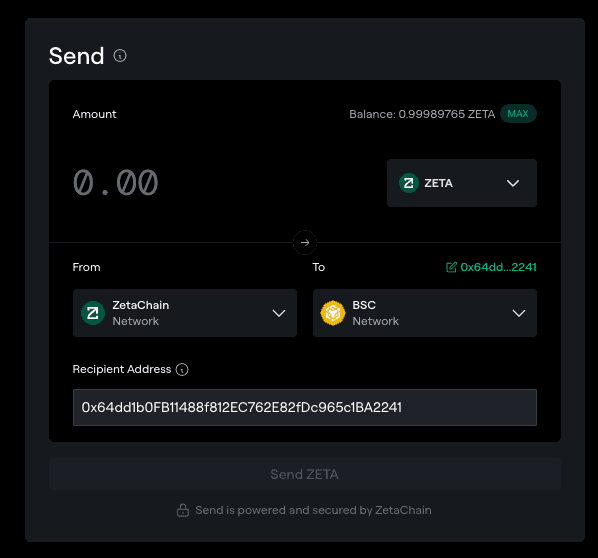This screenshot has width=598, height=558.
Task: Expand the ZetaChain Network source dropdown
Action: [x=185, y=313]
